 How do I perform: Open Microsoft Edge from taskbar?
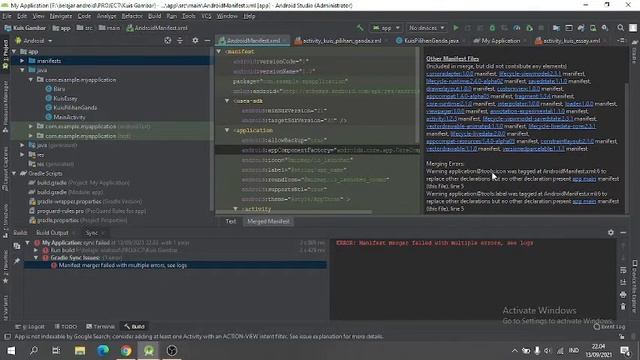click(103, 351)
